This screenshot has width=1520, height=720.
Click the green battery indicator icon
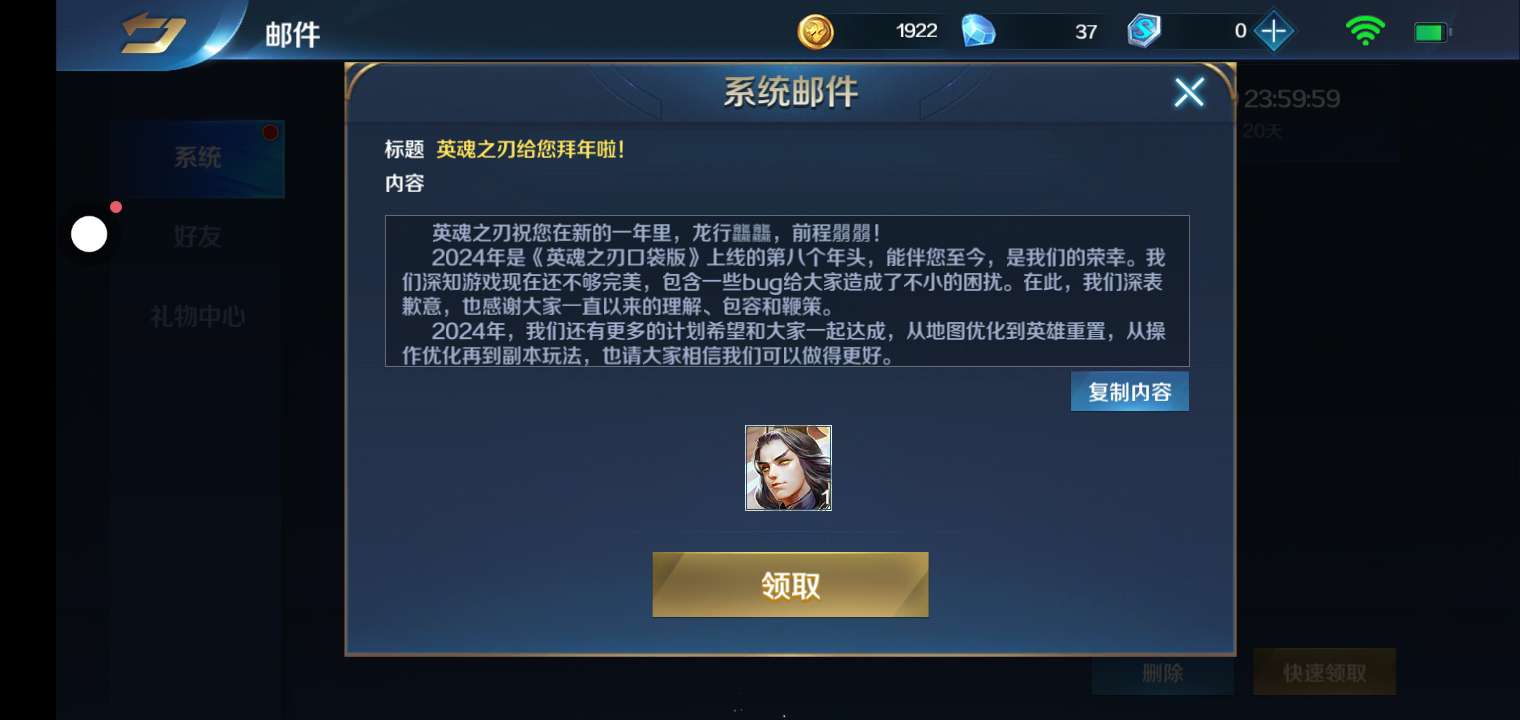[1432, 33]
